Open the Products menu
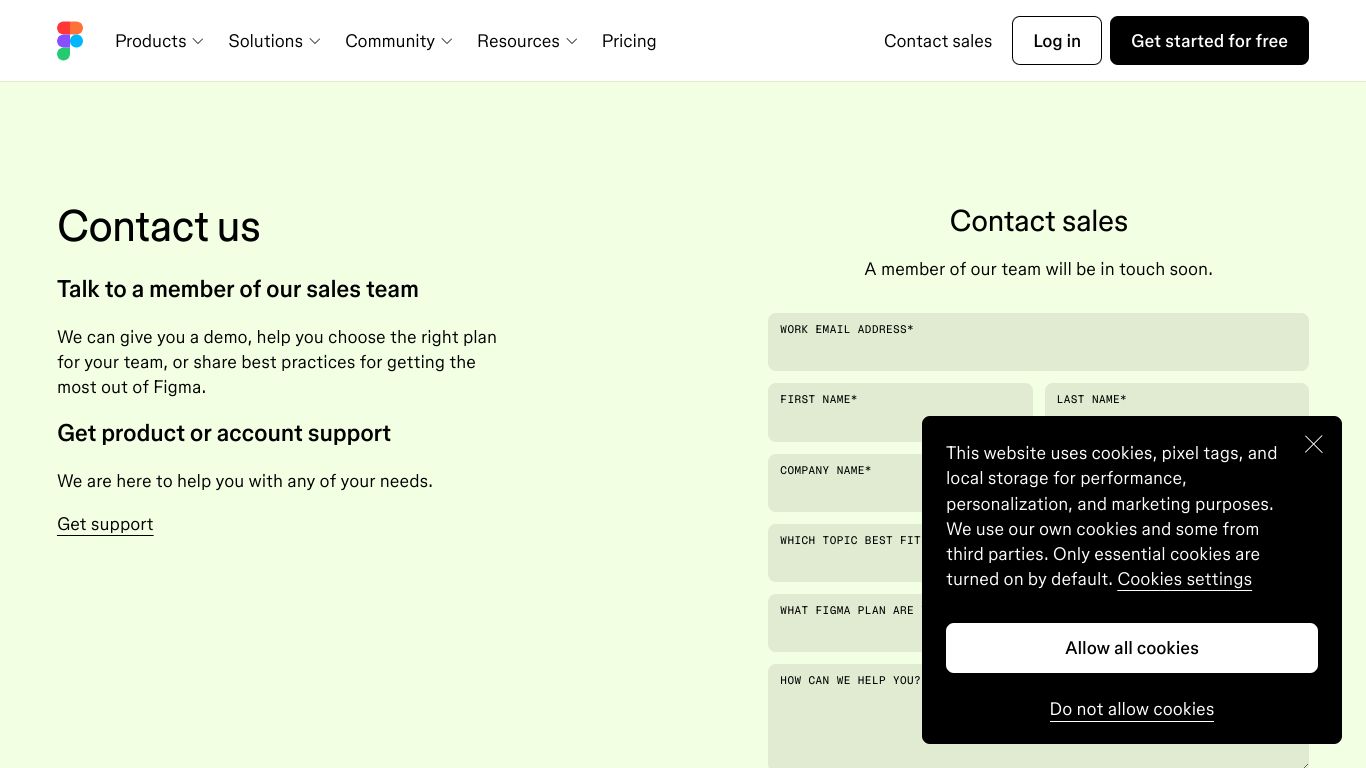This screenshot has height=768, width=1366. click(159, 41)
